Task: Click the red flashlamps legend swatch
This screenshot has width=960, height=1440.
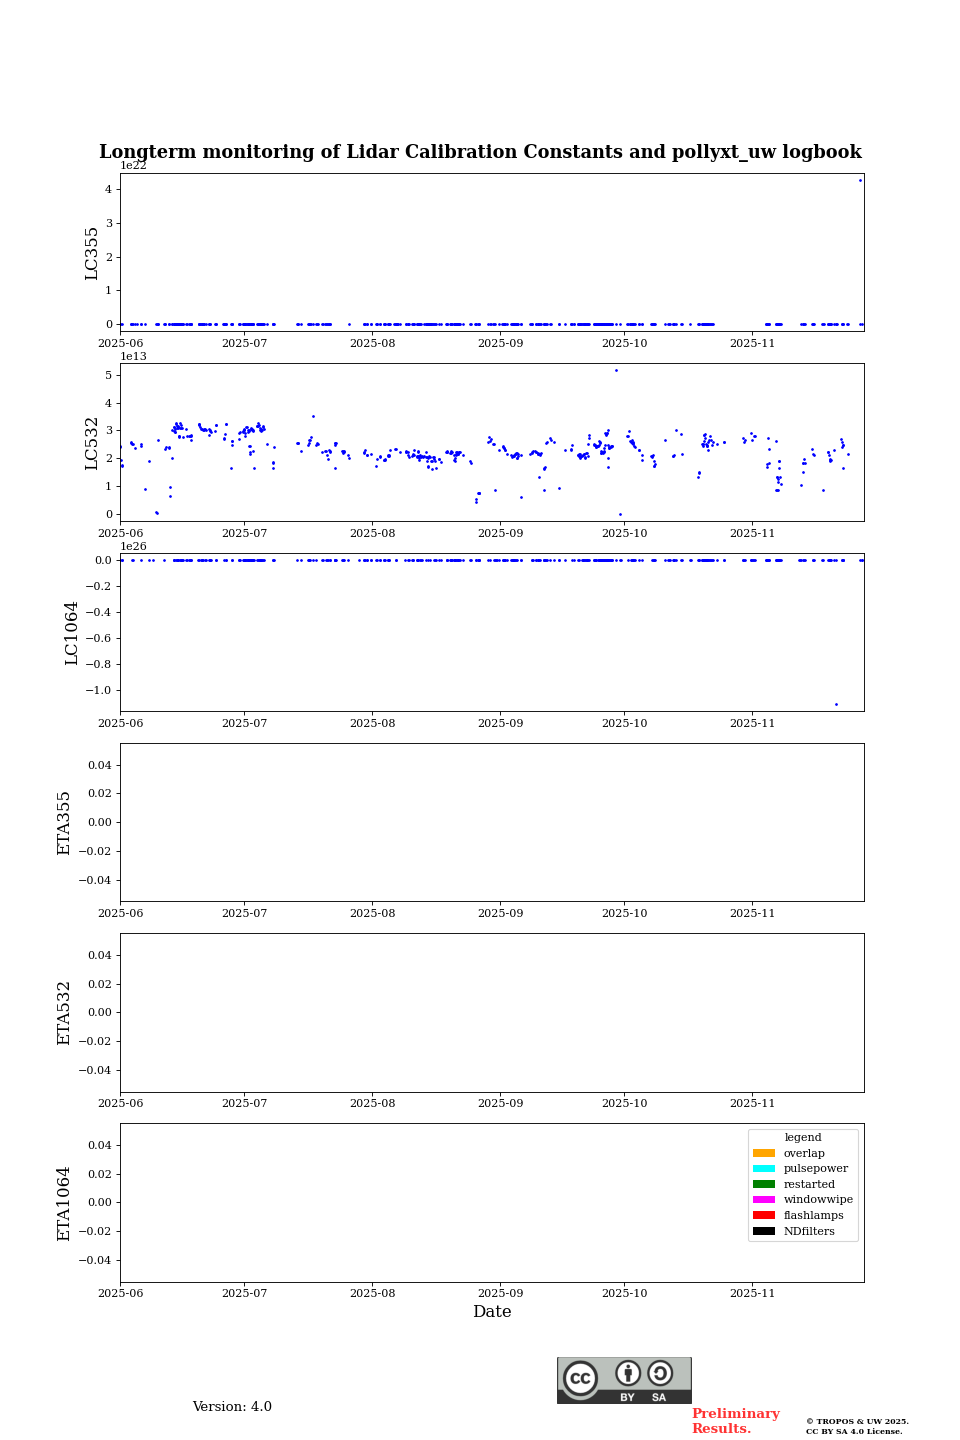Action: [x=763, y=1216]
